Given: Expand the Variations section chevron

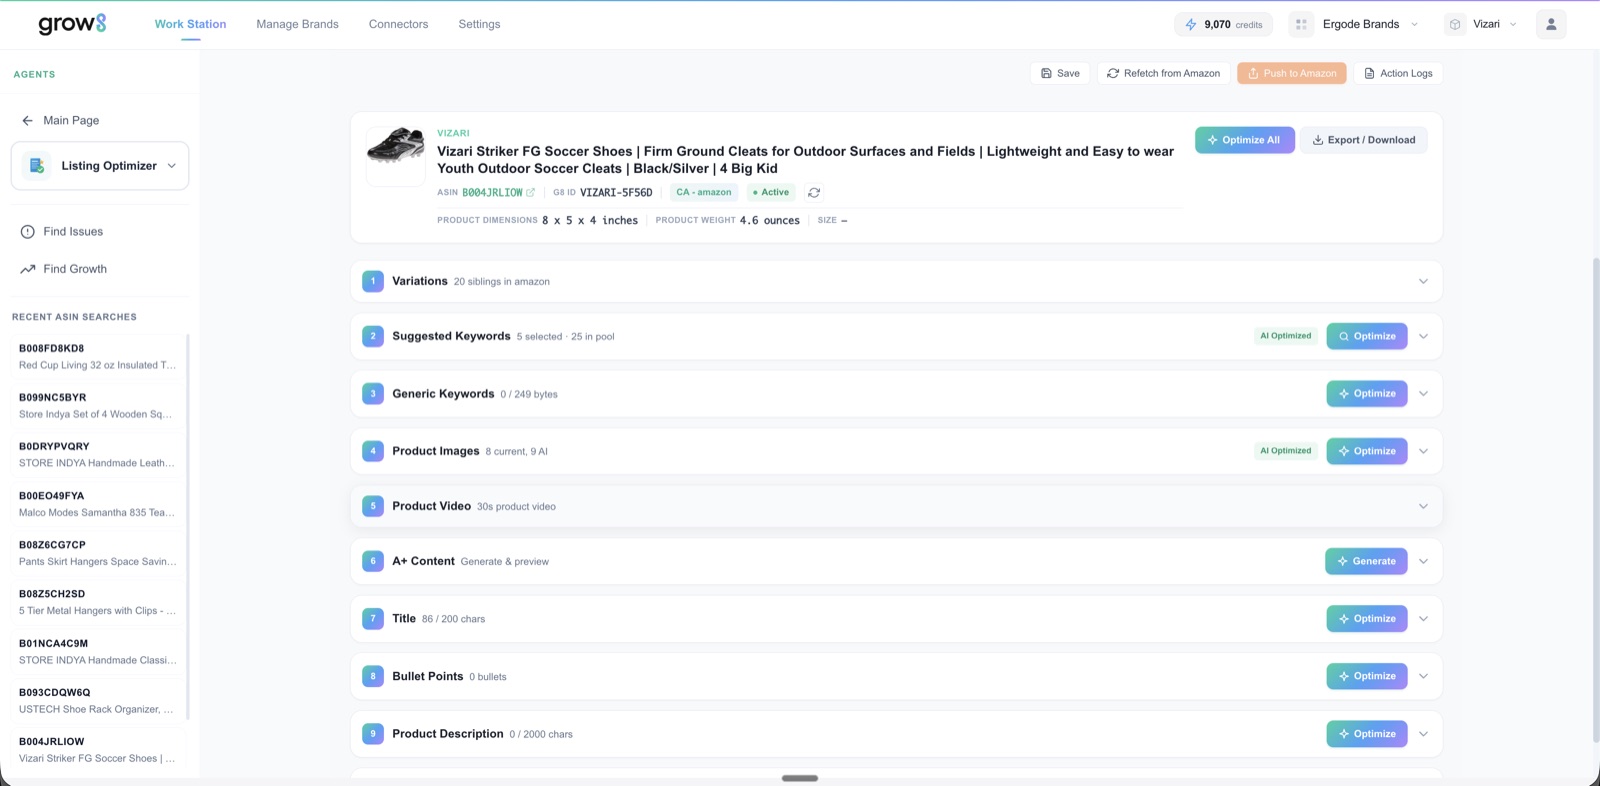Looking at the screenshot, I should click(1423, 281).
